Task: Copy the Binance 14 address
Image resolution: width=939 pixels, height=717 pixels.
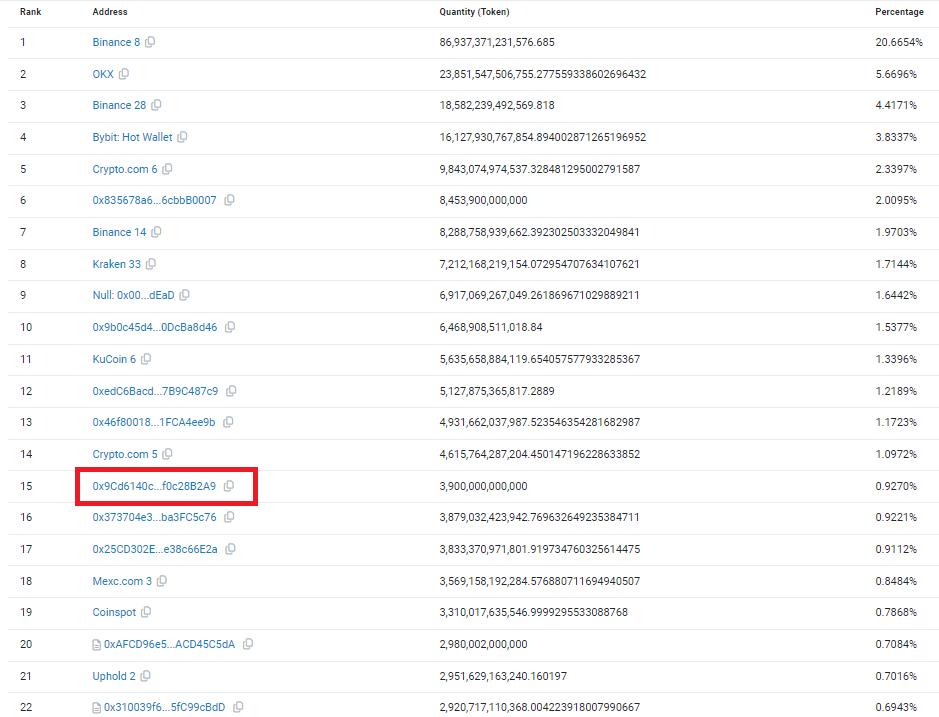Action: pyautogui.click(x=156, y=232)
